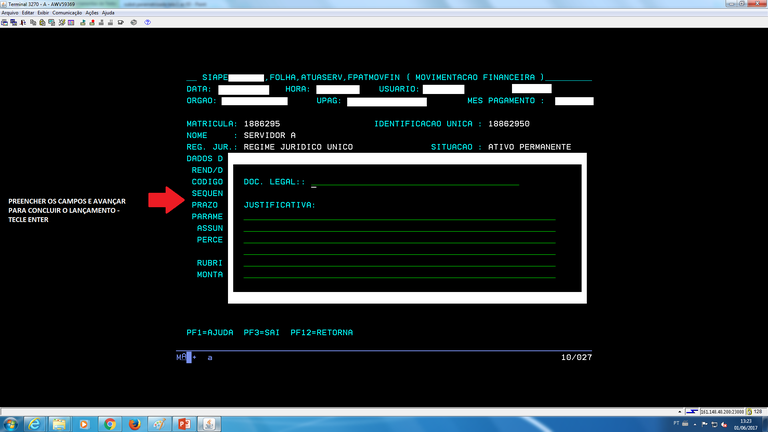The width and height of the screenshot is (768, 432).
Task: Open the Ações menu
Action: tap(92, 13)
